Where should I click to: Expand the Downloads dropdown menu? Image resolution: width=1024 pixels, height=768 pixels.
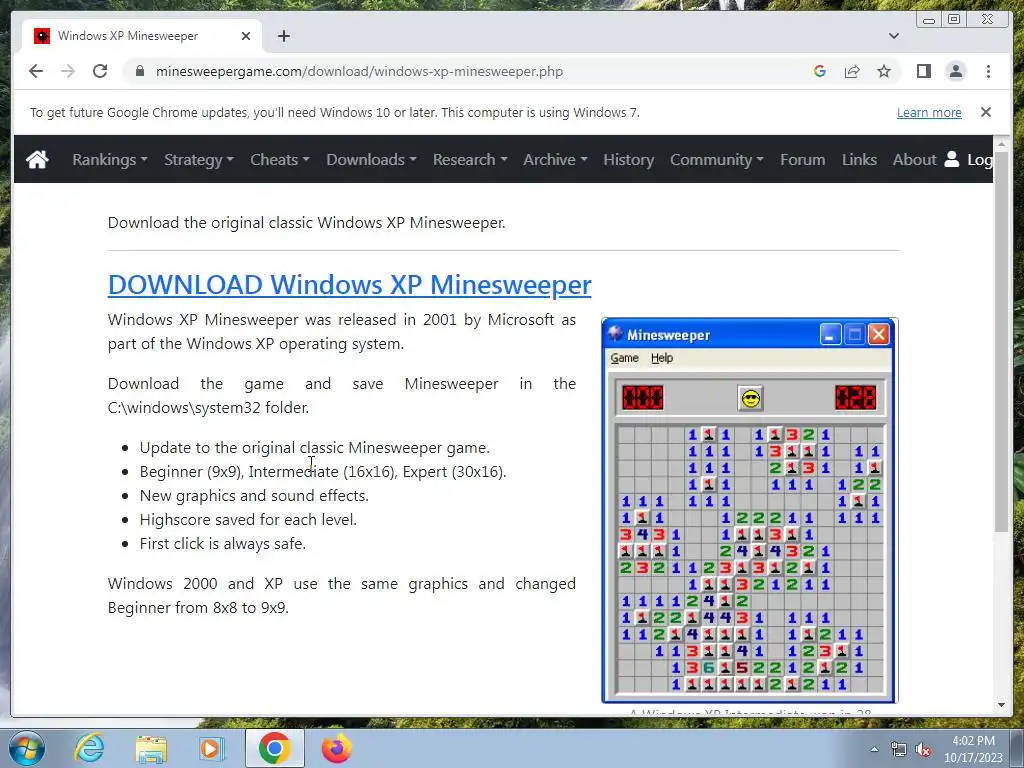tap(371, 159)
